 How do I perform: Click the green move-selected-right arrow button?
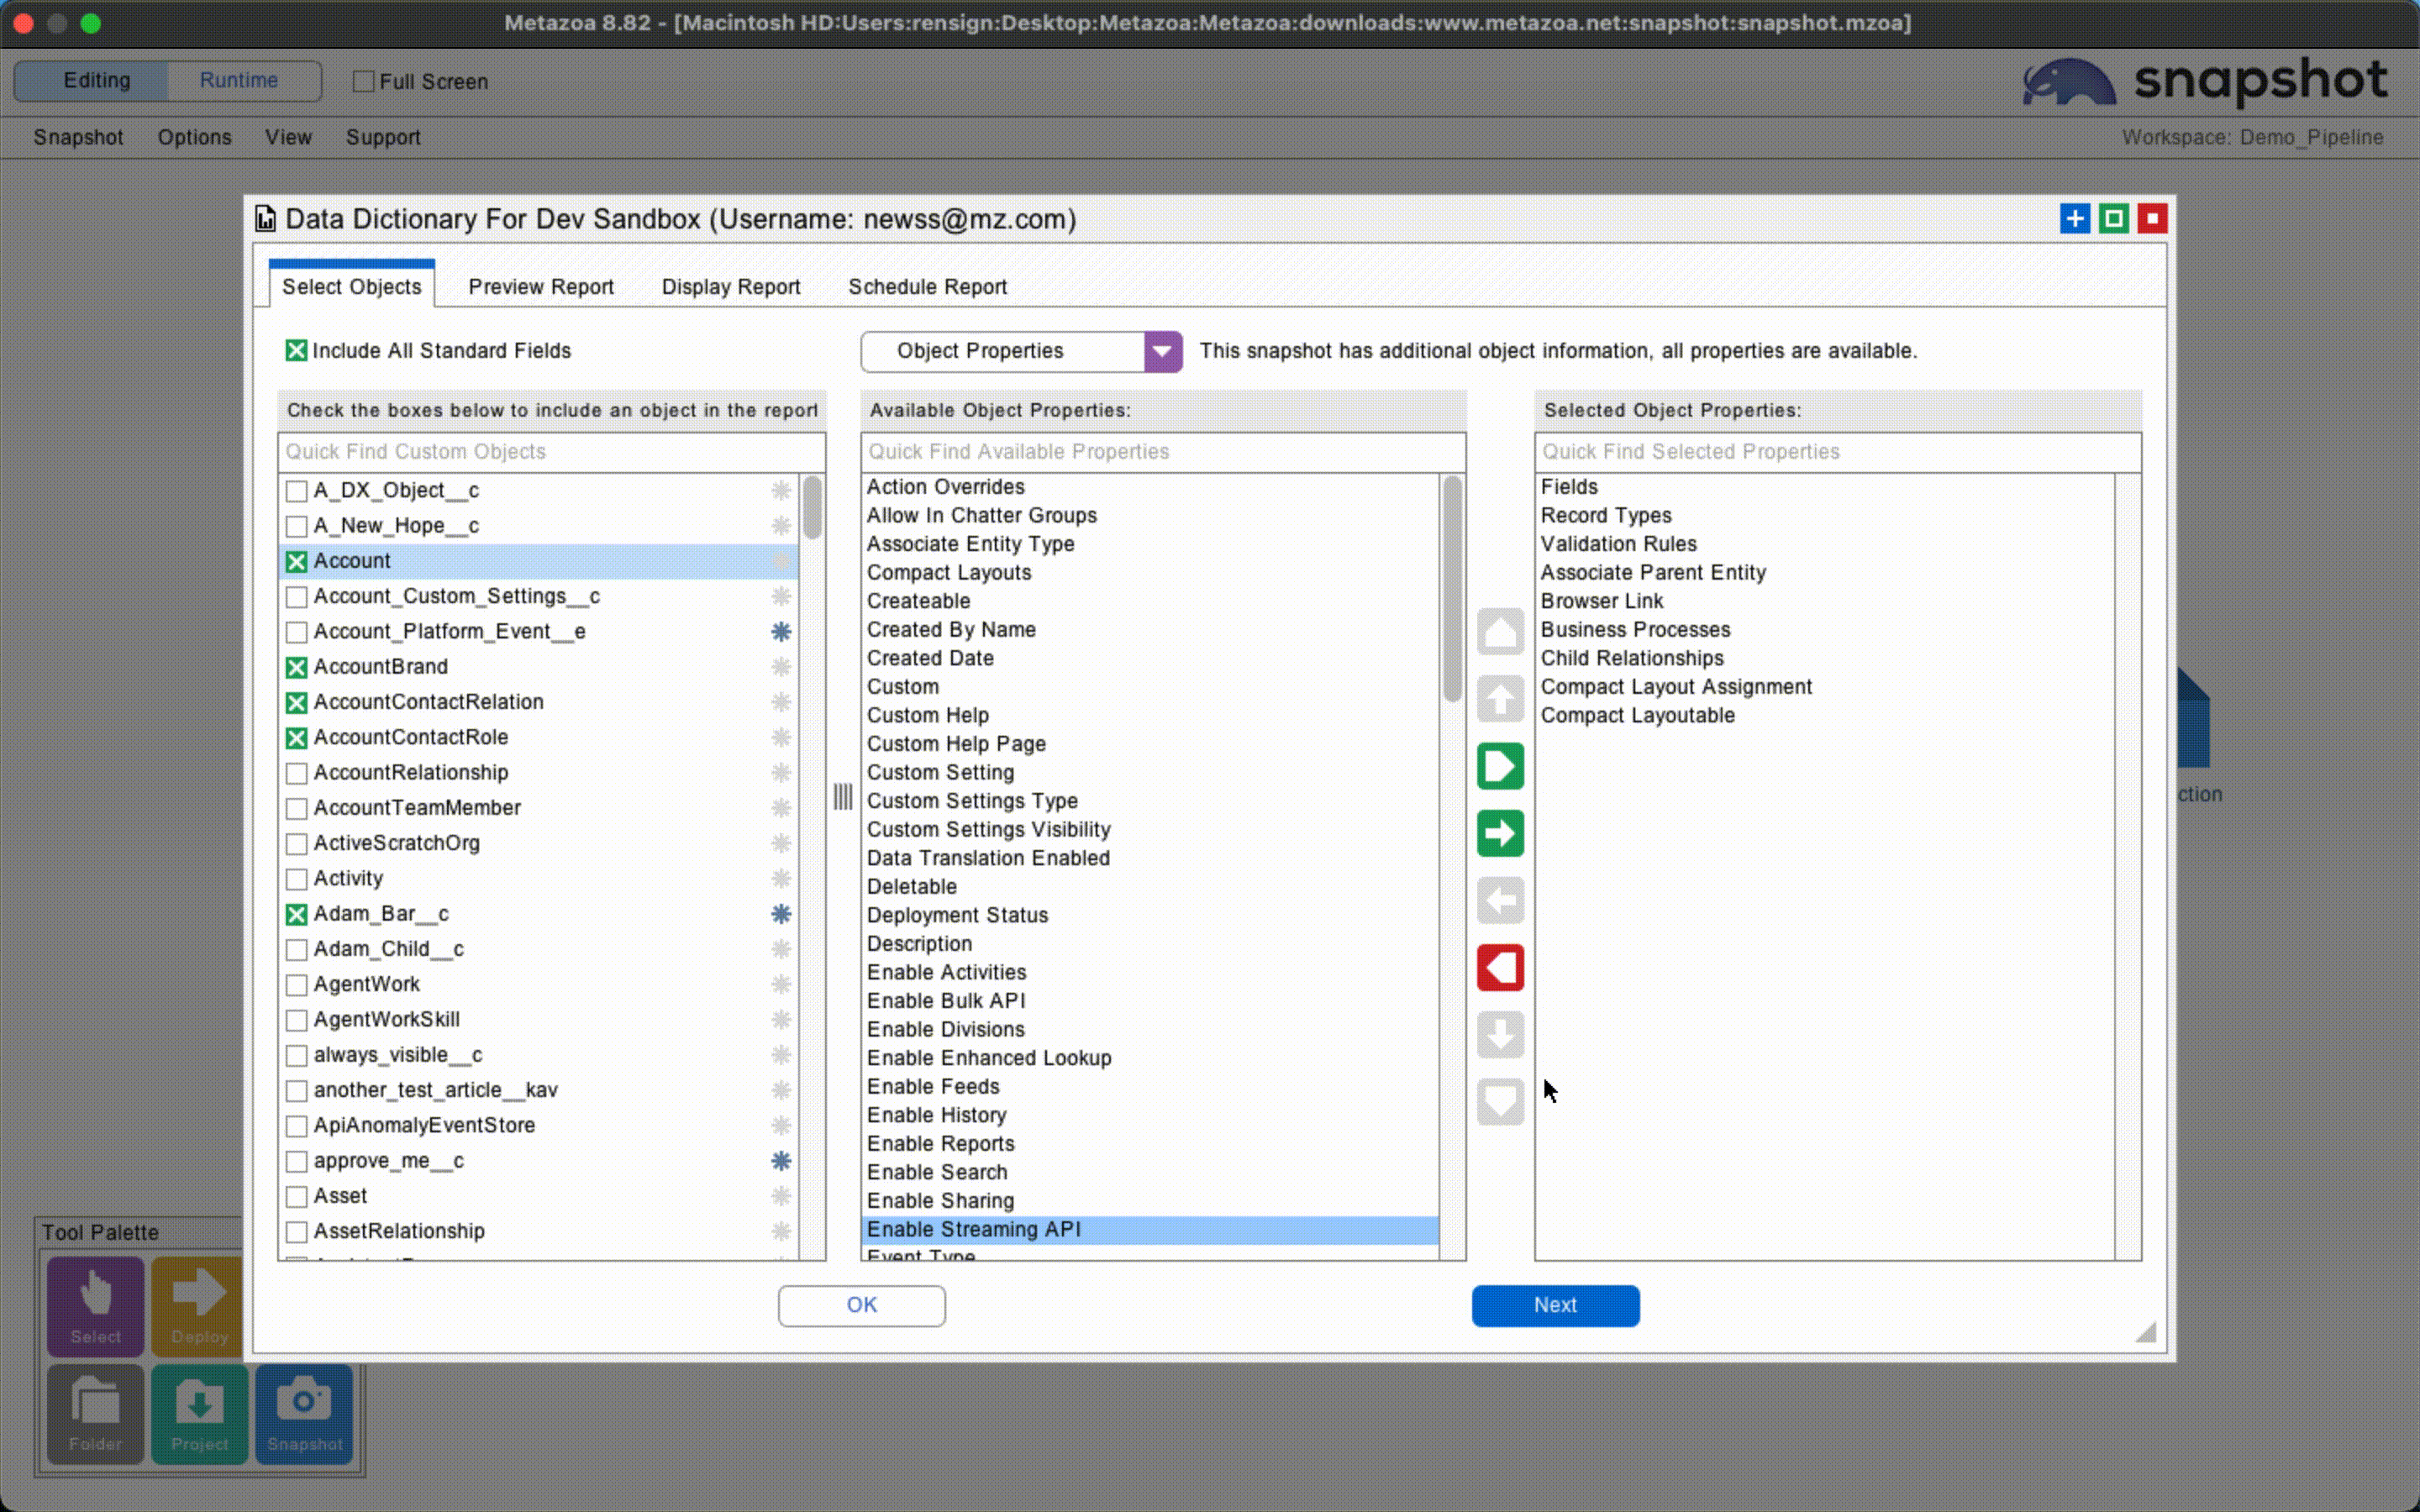1500,833
